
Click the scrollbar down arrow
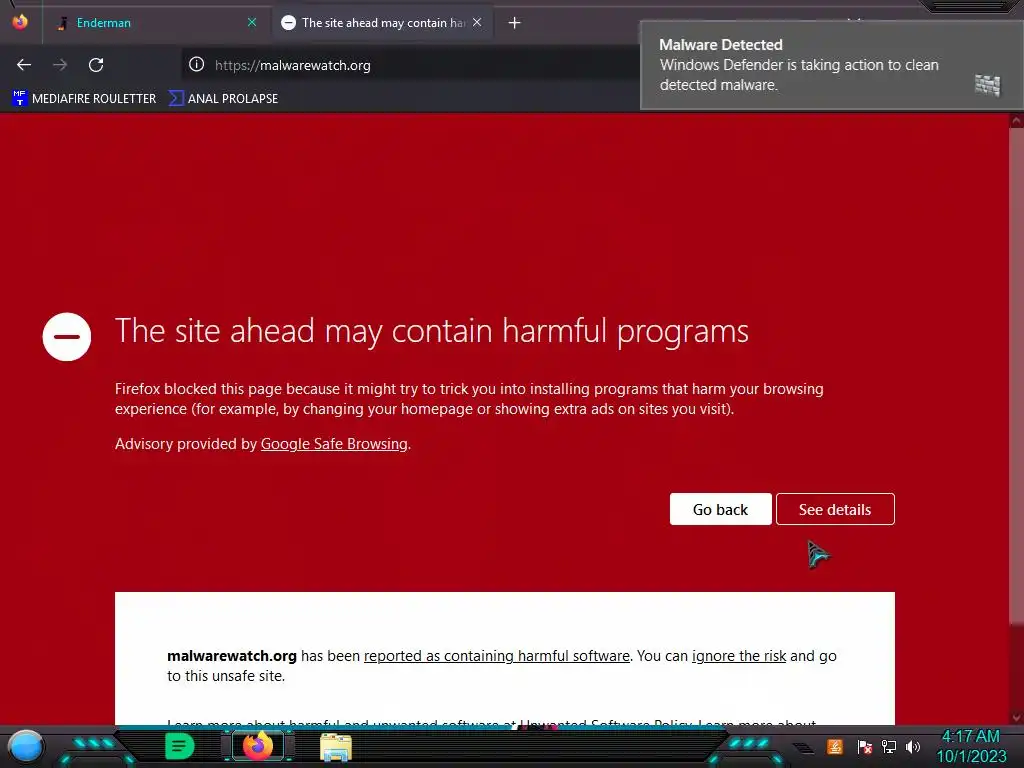tap(1016, 717)
